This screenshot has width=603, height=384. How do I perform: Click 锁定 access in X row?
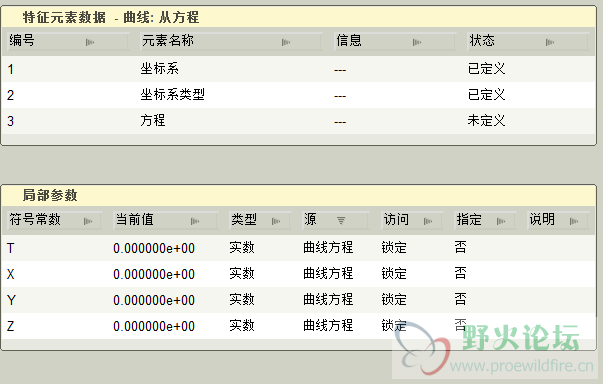(x=394, y=273)
